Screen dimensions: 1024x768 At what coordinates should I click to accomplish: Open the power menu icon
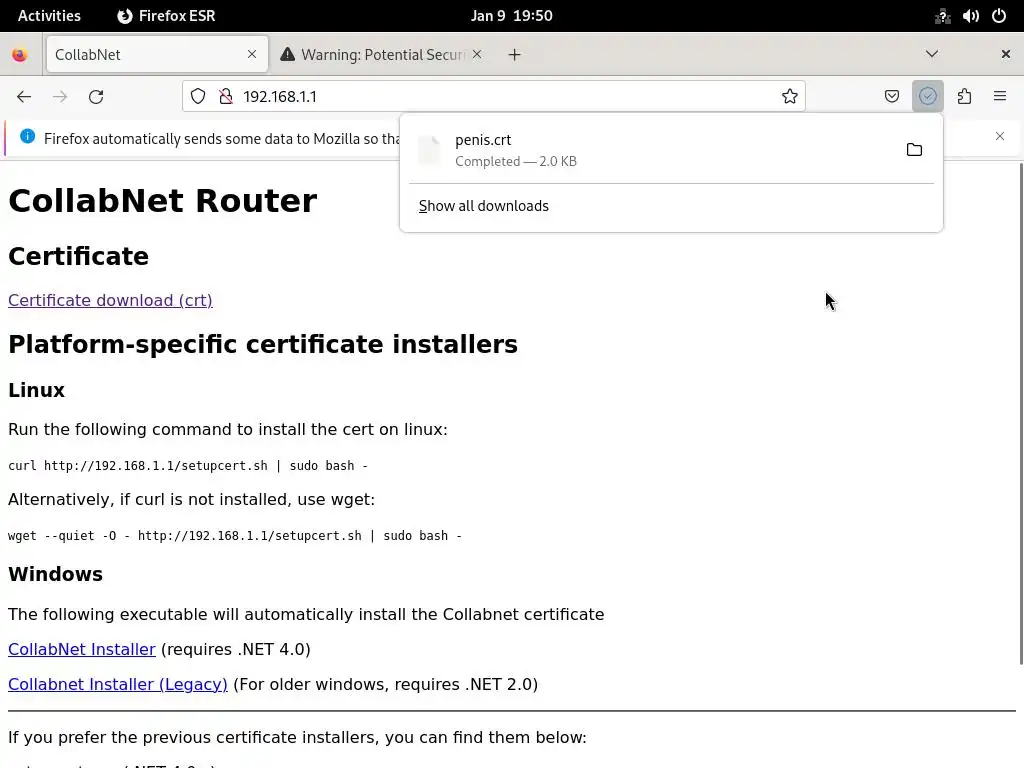pos(999,16)
